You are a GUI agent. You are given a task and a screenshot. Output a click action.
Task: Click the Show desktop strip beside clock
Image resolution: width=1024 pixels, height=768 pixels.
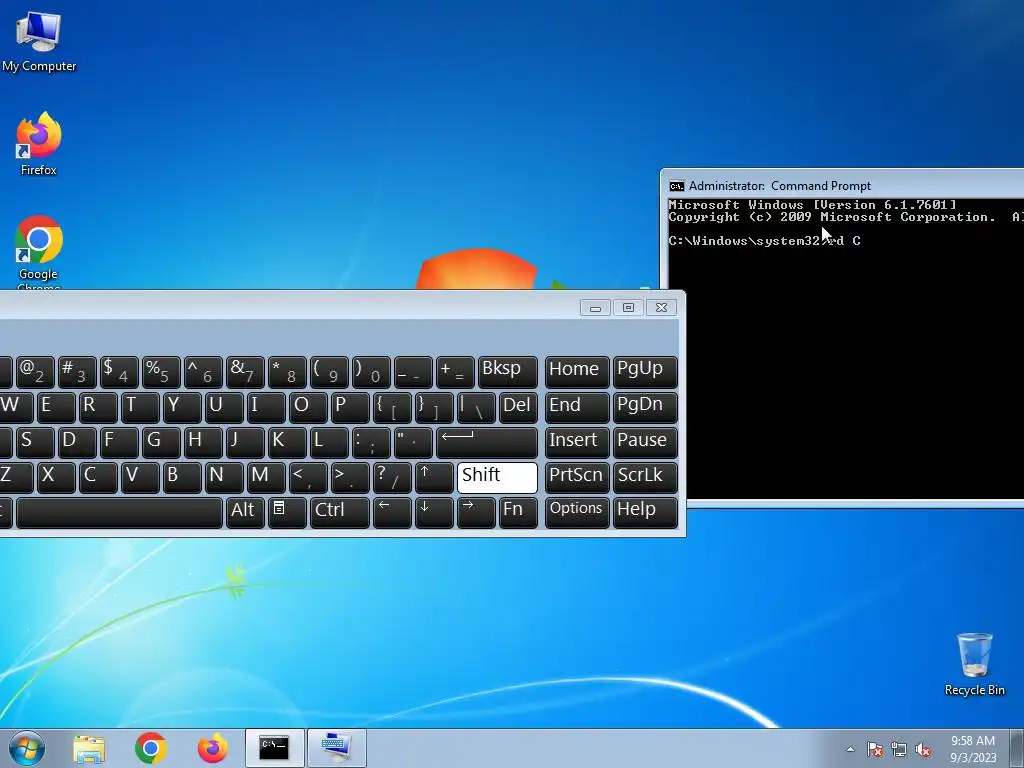[x=1017, y=748]
